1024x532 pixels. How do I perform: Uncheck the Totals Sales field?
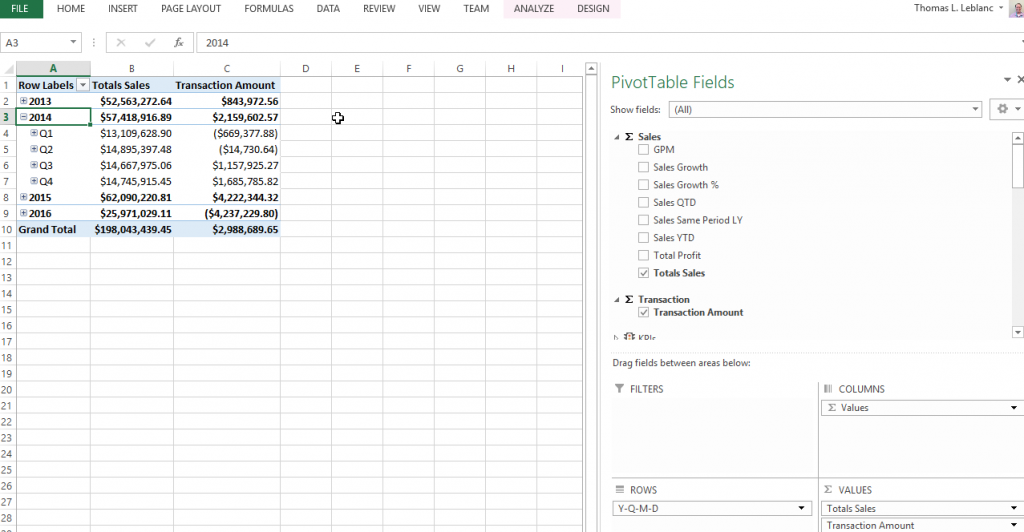coord(644,273)
